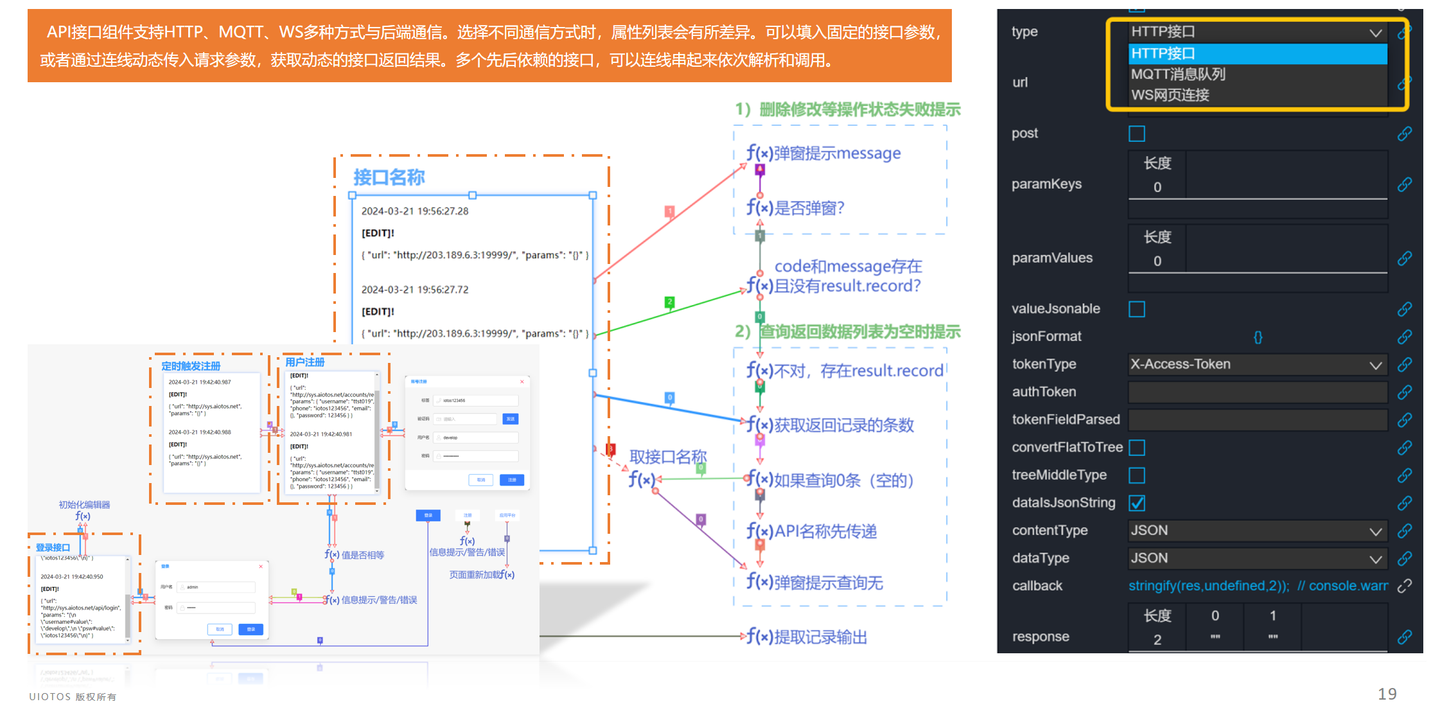Click the link icon beside authToken
This screenshot has height=722, width=1440.
click(x=1404, y=392)
